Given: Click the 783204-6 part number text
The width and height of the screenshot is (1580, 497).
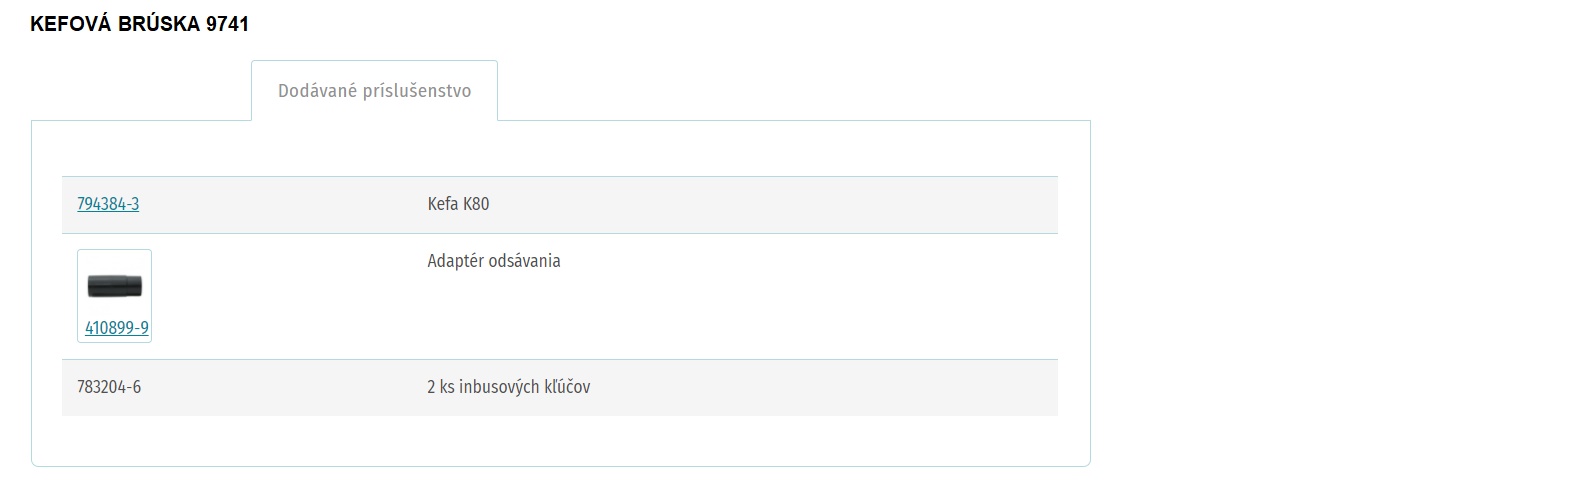Looking at the screenshot, I should point(109,387).
